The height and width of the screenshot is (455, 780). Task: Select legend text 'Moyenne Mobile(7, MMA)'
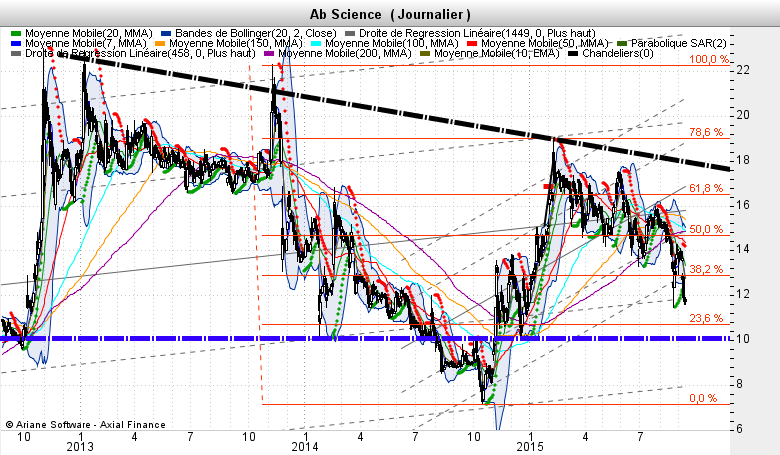(86, 43)
